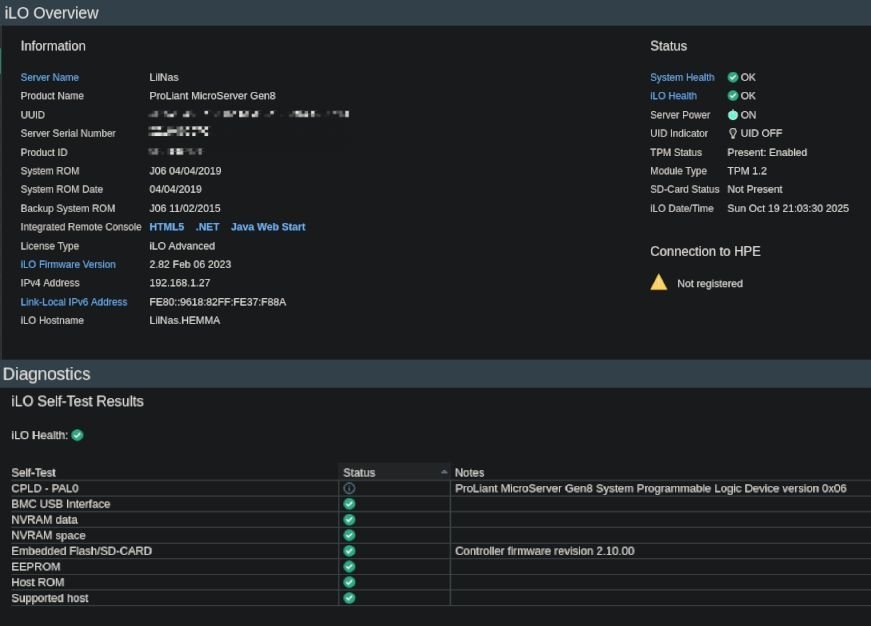This screenshot has height=626, width=871.
Task: Click the Server Power ON indicator icon
Action: 733,115
